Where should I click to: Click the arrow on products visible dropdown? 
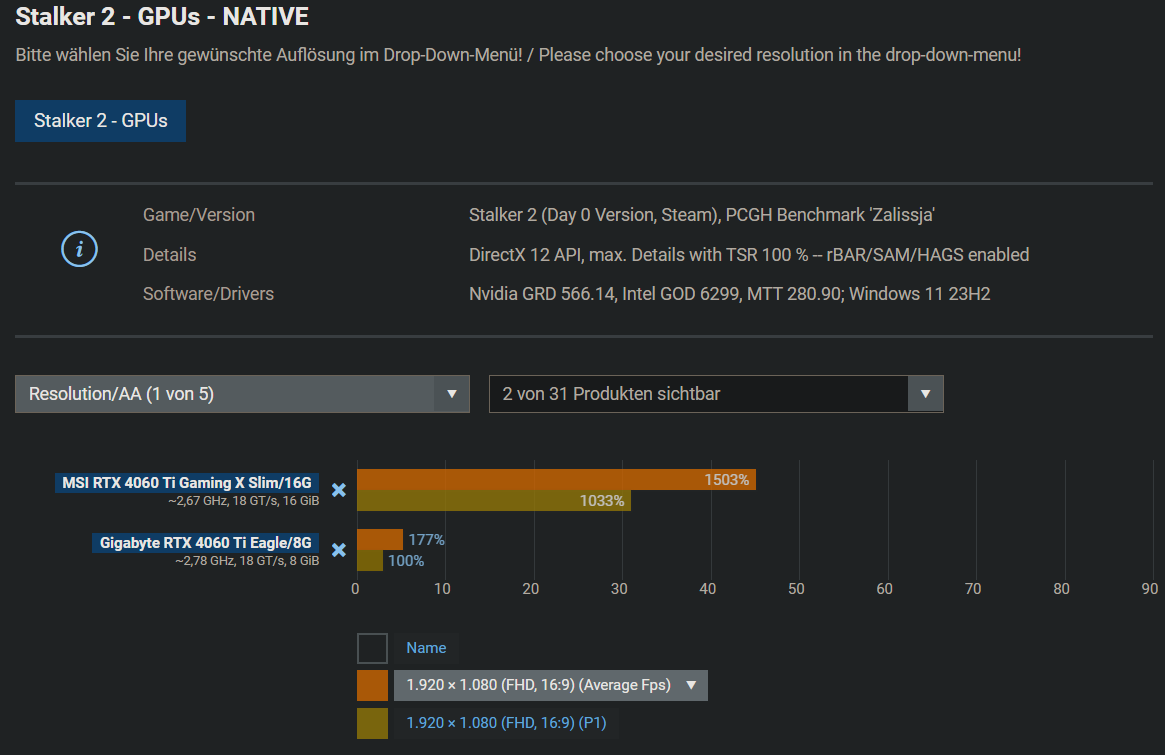point(925,394)
